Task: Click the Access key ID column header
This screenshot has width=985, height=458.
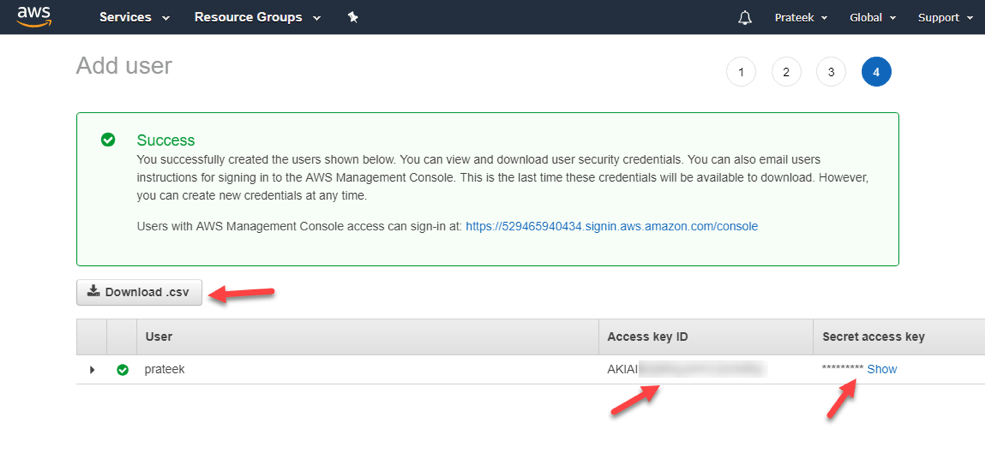Action: pos(647,337)
